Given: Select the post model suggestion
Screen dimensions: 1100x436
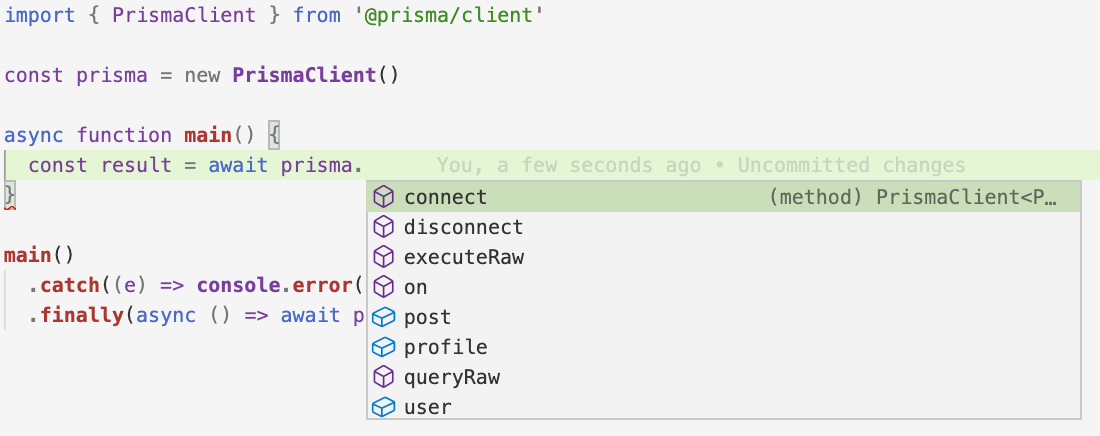Looking at the screenshot, I should (724, 317).
